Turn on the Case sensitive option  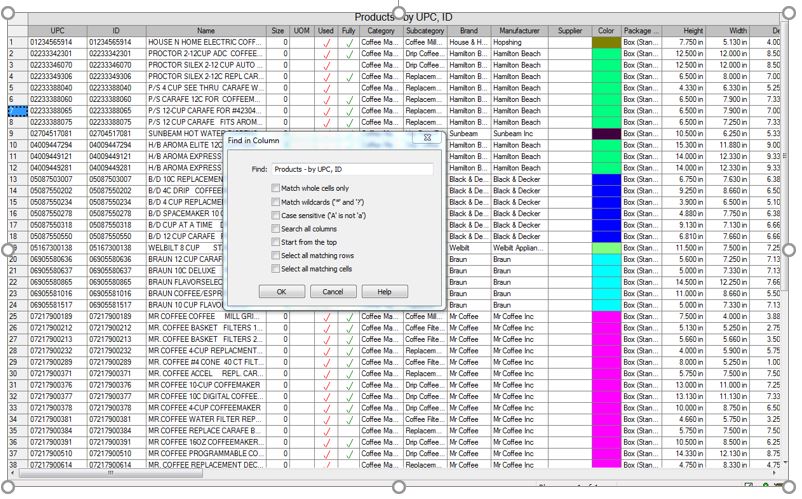click(276, 215)
